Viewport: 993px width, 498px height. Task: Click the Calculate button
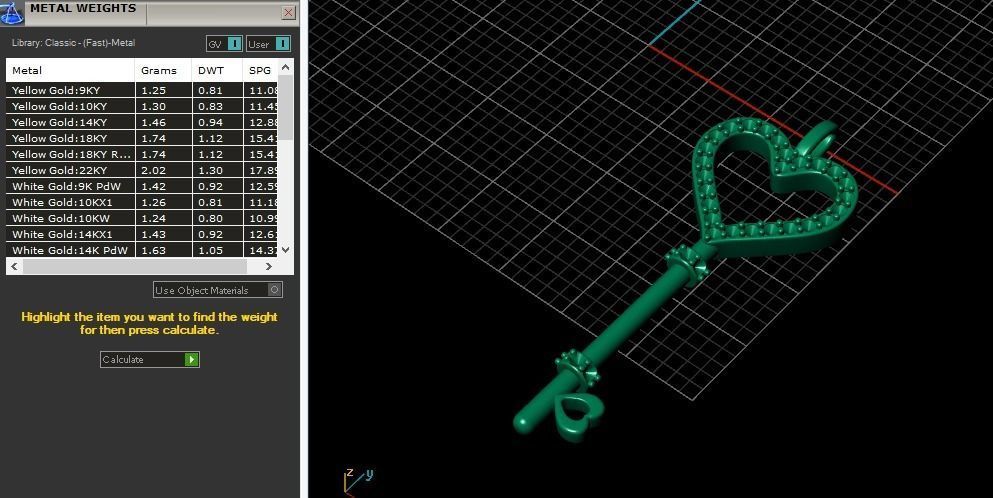149,359
